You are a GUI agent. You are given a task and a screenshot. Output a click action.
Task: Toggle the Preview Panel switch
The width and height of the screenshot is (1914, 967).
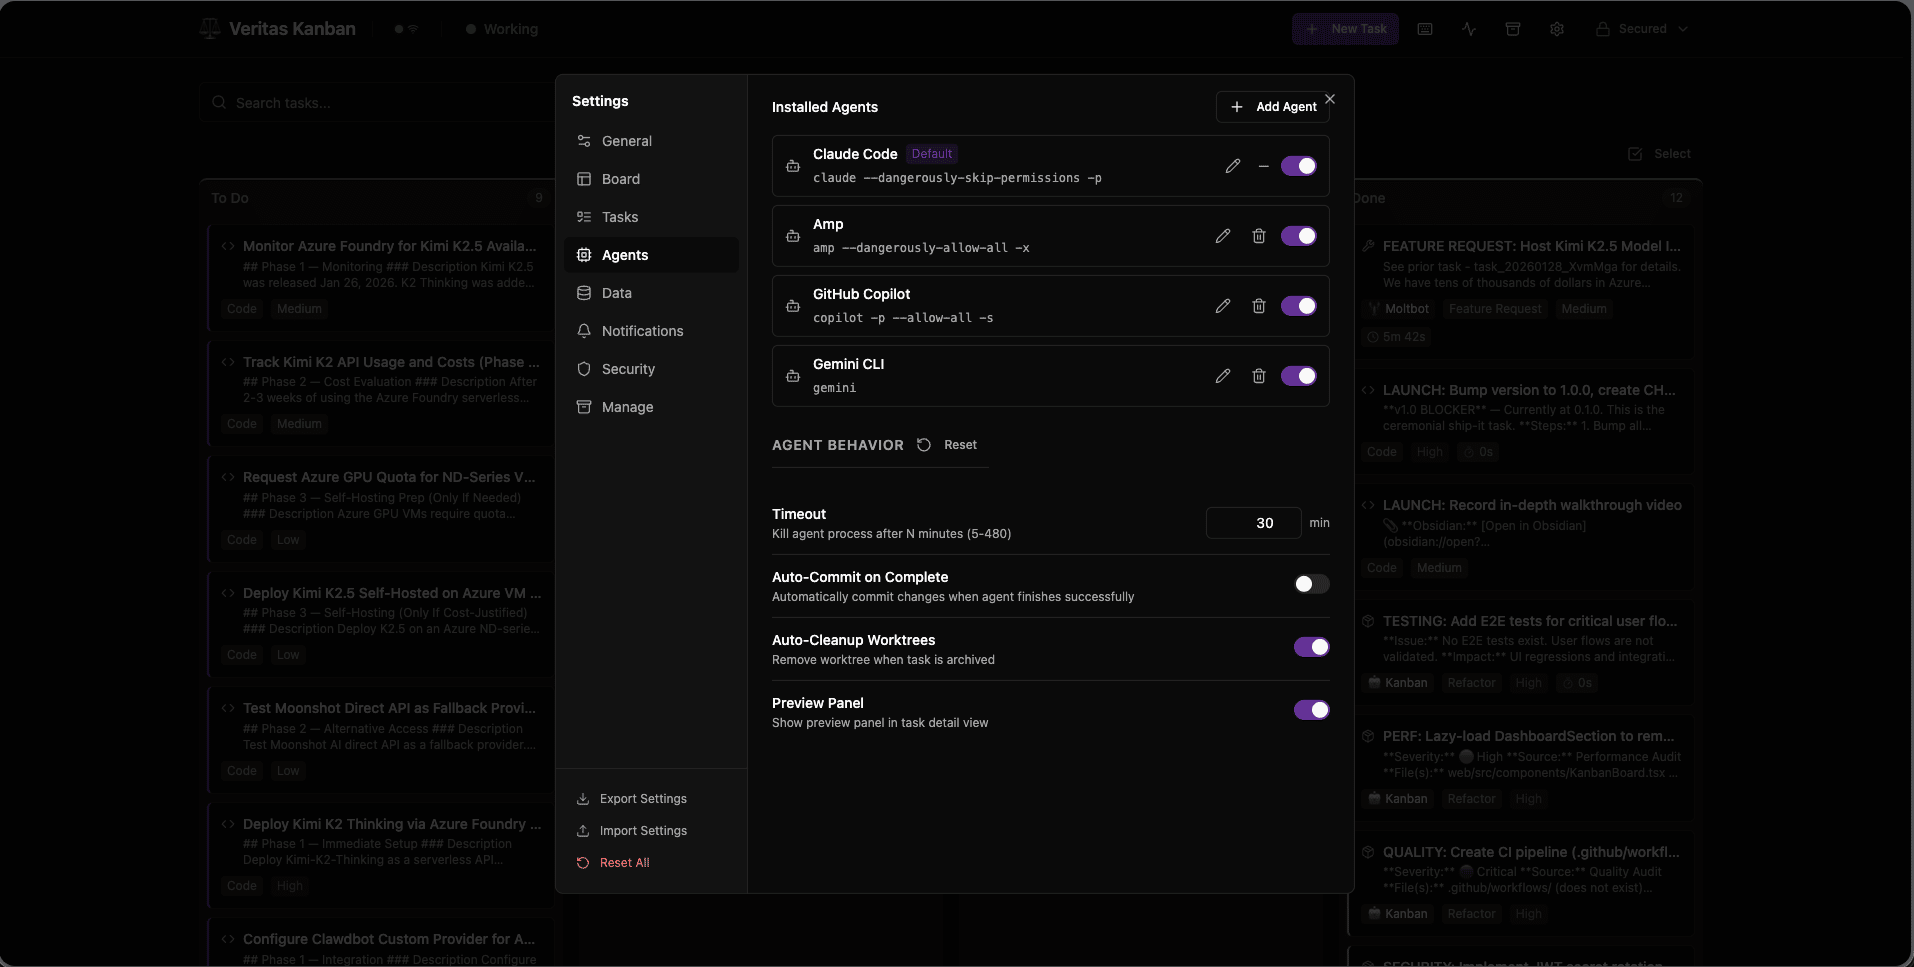(1311, 710)
